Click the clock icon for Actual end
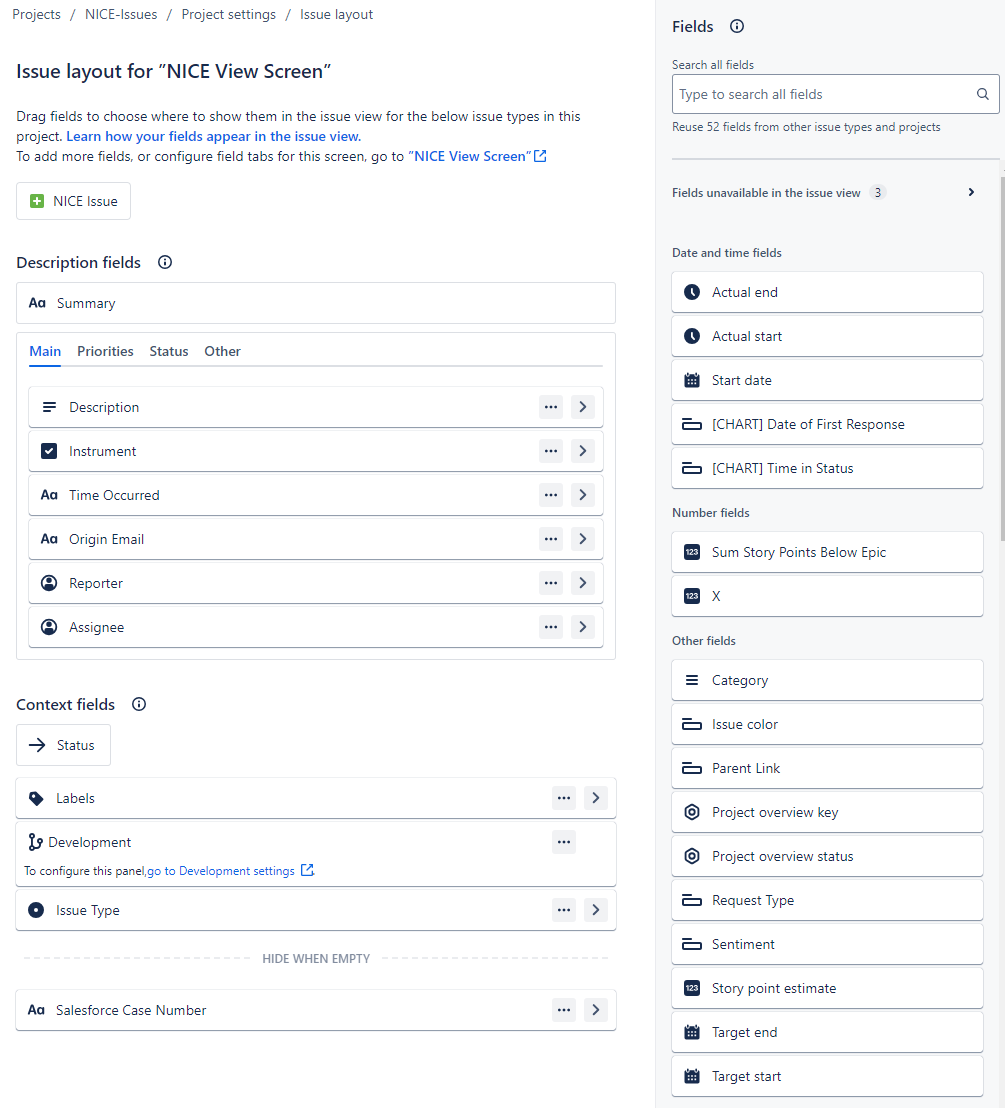Viewport: 1005px width, 1108px height. [692, 292]
